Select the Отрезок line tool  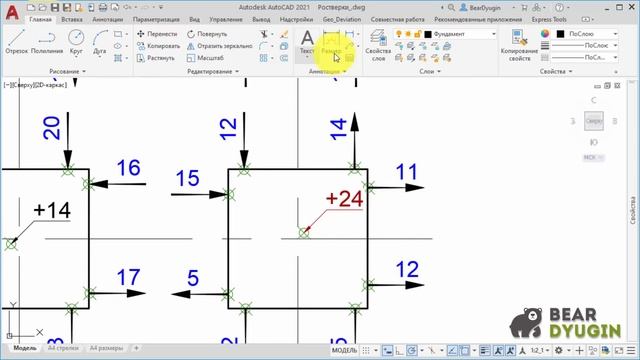[17, 42]
